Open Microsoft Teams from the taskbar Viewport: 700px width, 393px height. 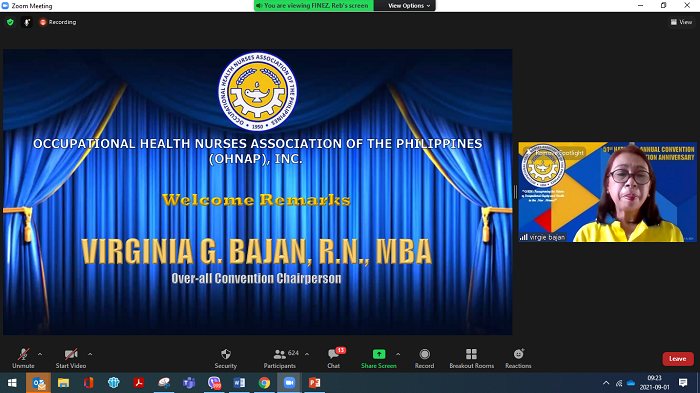pyautogui.click(x=189, y=383)
